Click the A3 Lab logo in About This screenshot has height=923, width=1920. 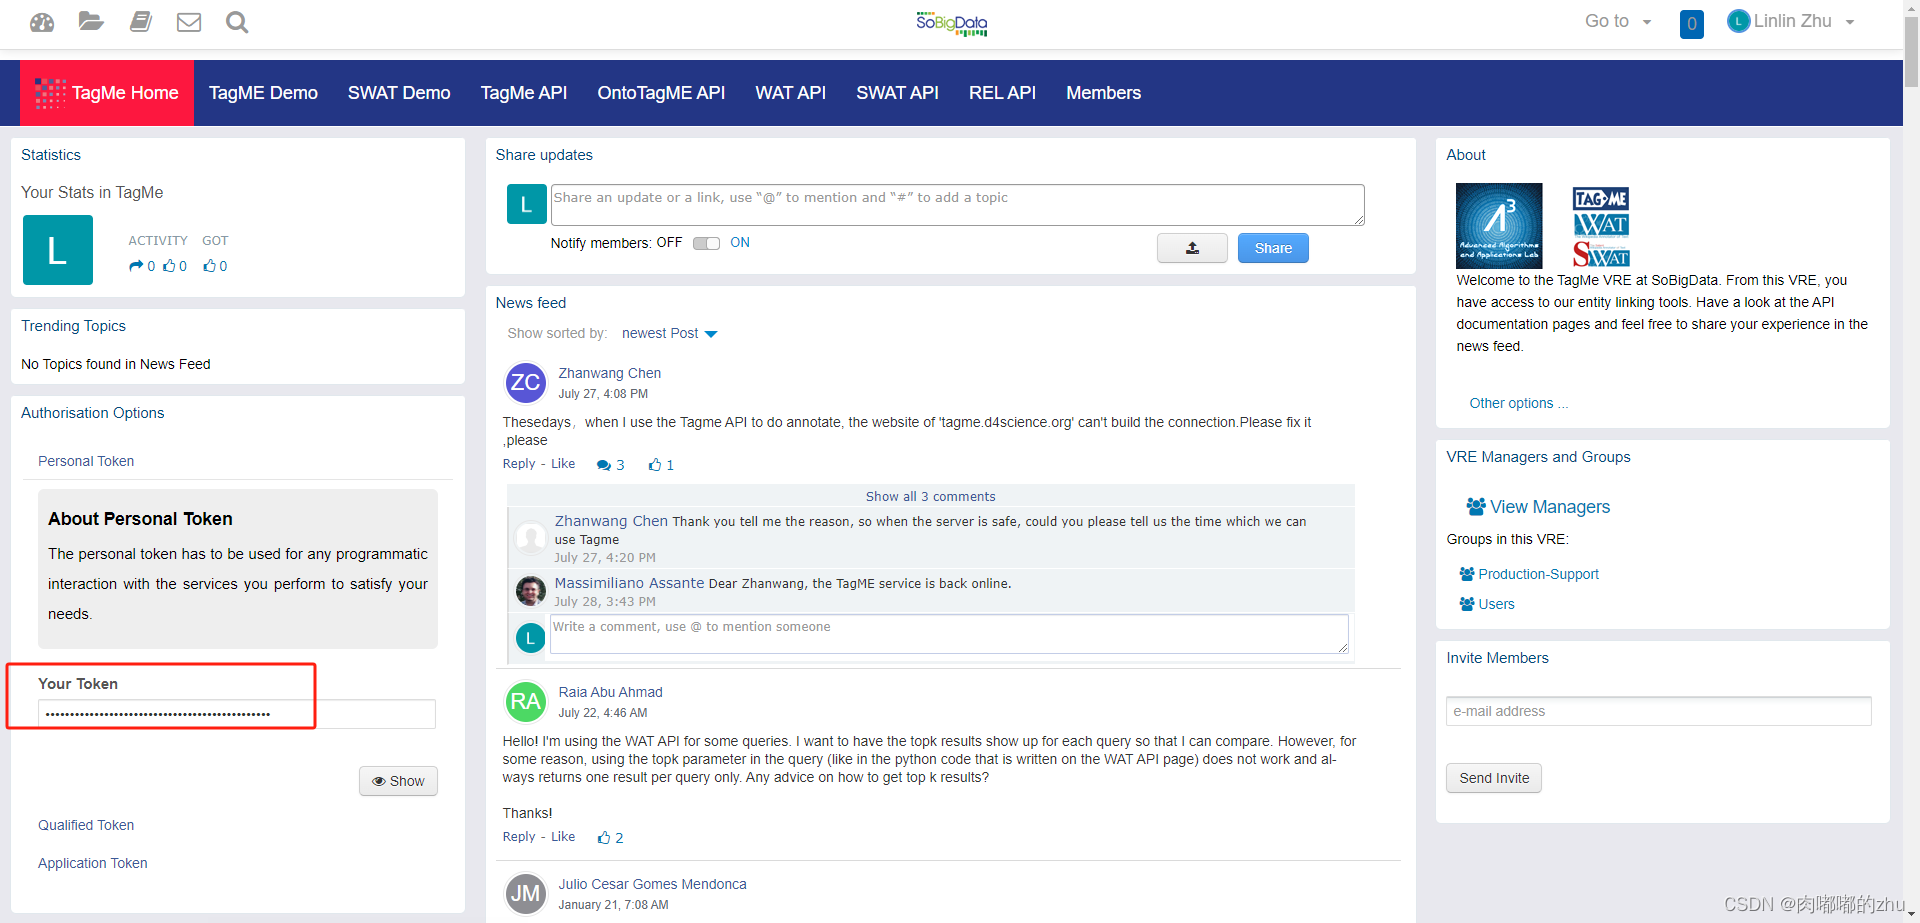[x=1499, y=226]
